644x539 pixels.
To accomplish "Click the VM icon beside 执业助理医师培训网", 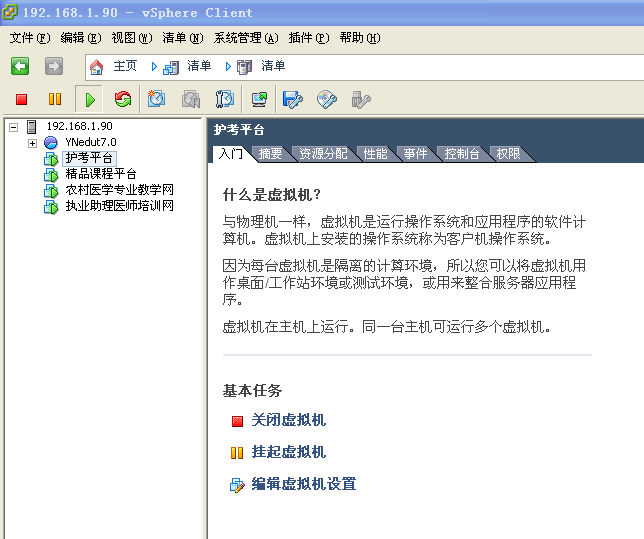I will 51,207.
